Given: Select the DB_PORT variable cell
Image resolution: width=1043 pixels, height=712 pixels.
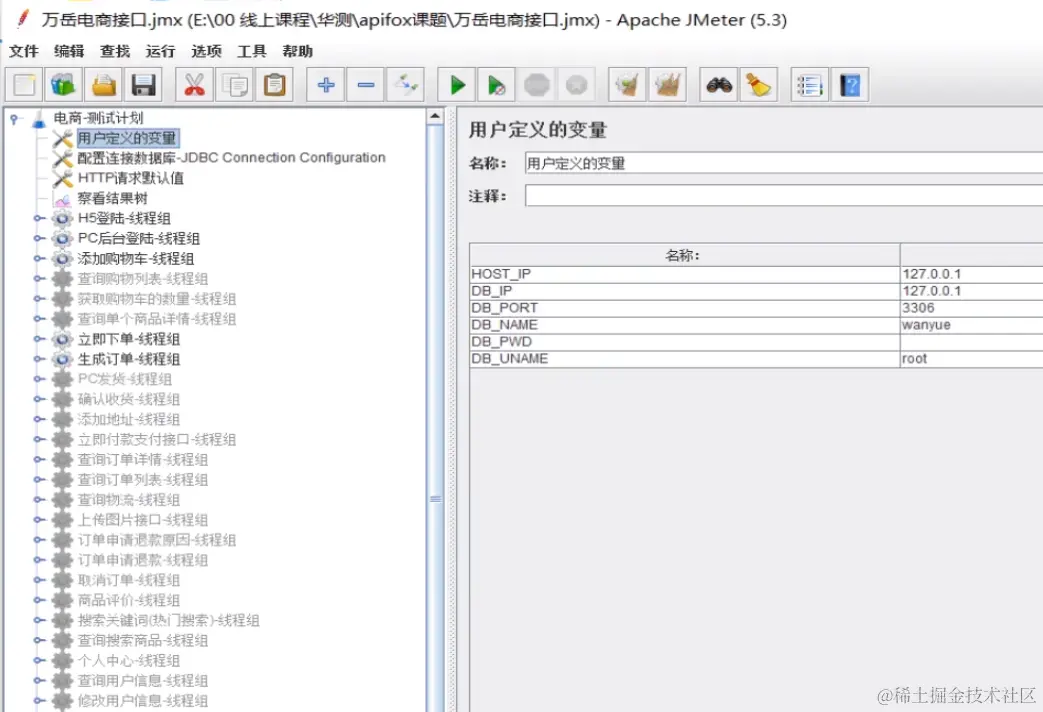Looking at the screenshot, I should 684,308.
